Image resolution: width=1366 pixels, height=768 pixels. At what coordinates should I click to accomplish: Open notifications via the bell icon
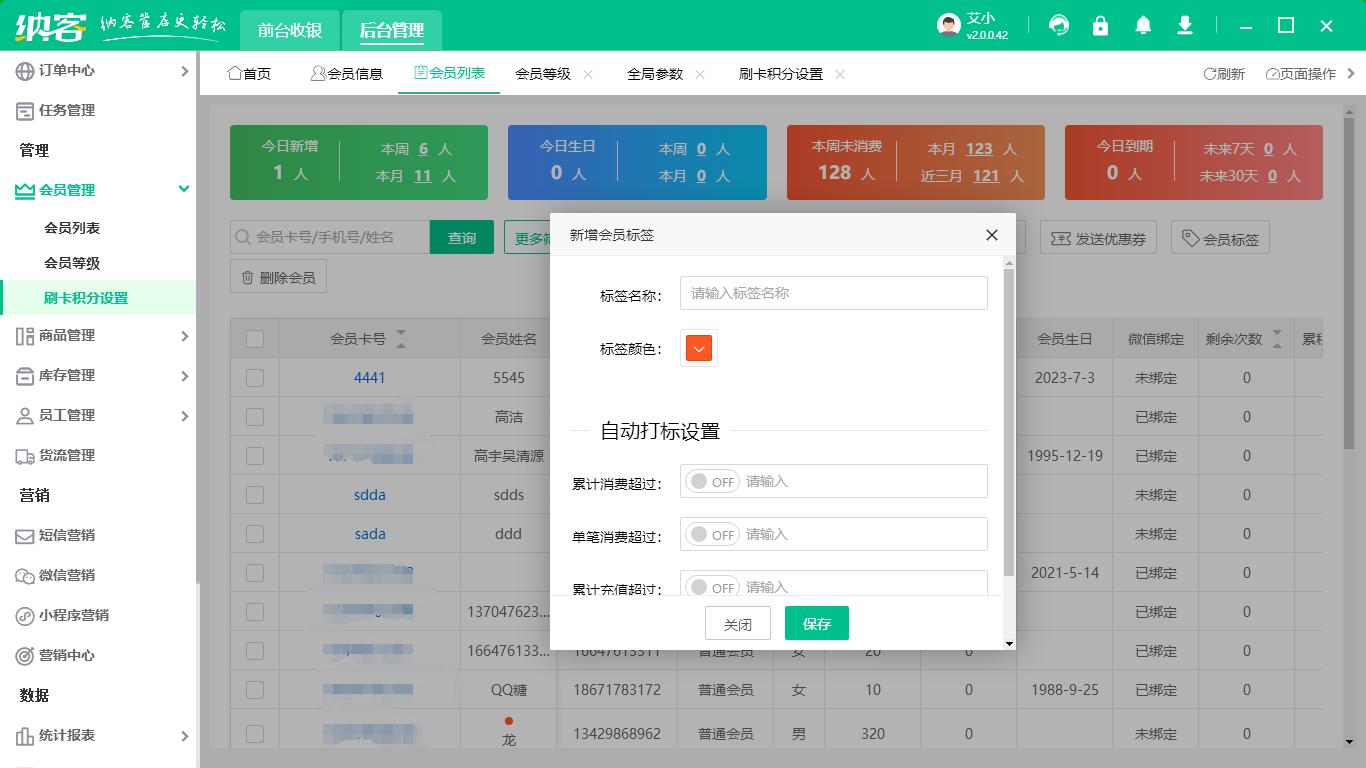click(1143, 25)
